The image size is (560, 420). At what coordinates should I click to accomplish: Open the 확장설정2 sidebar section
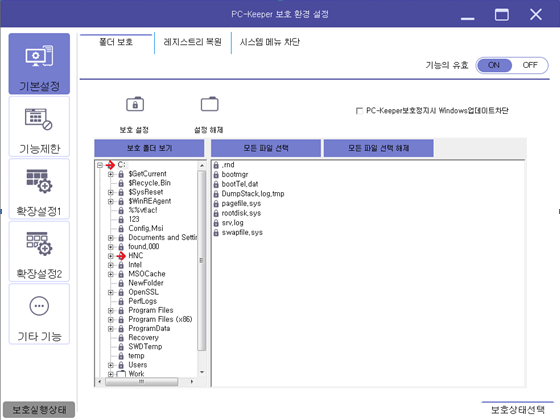[x=39, y=251]
